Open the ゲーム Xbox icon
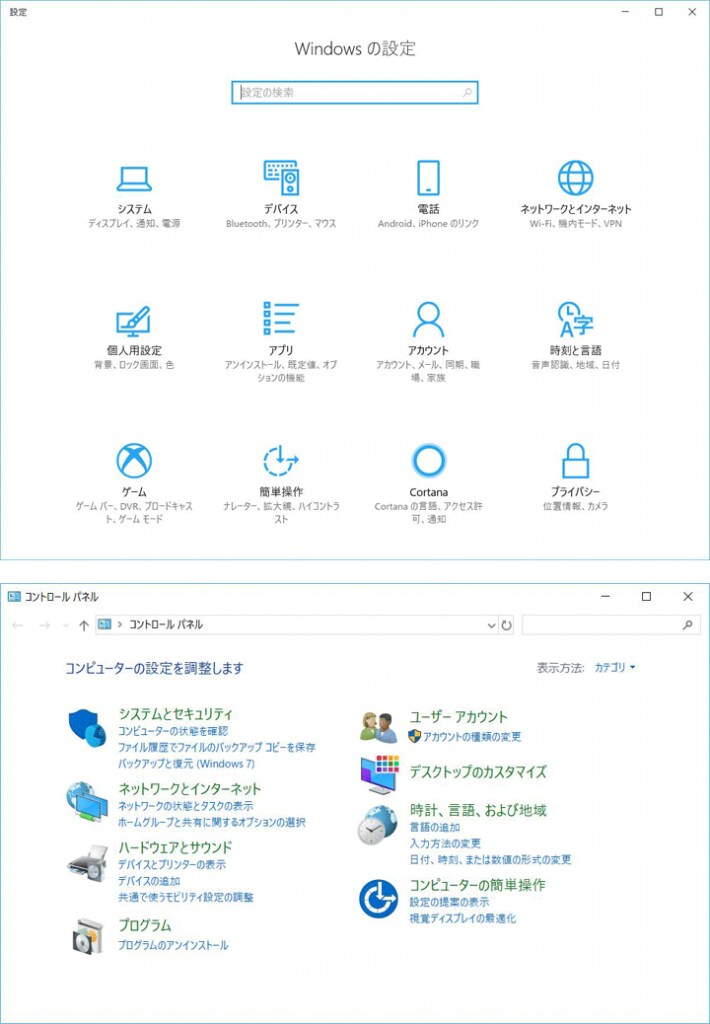The height and width of the screenshot is (1024, 710). (x=134, y=460)
